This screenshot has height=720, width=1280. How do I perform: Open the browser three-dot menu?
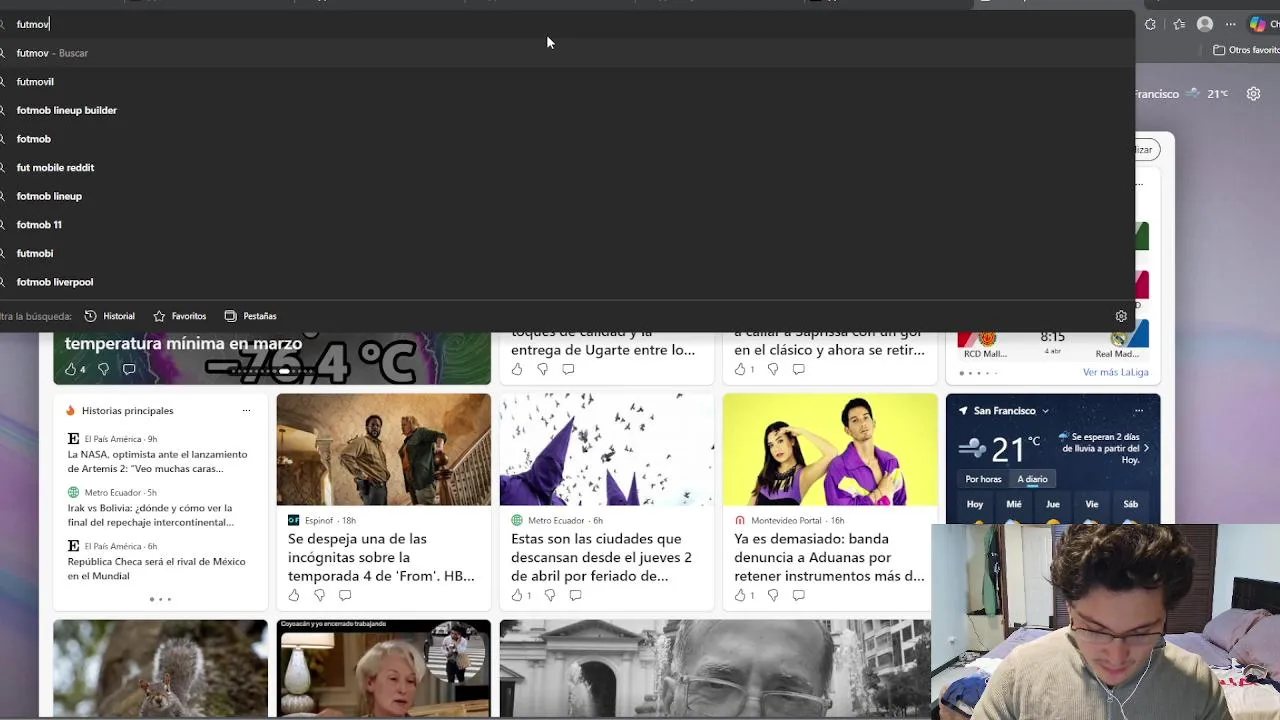1230,24
